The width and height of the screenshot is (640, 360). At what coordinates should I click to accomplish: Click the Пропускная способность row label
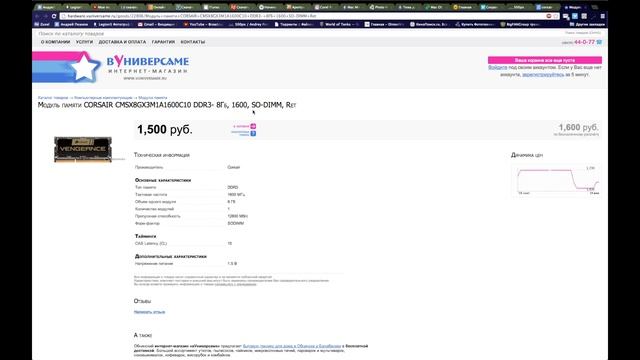point(158,216)
